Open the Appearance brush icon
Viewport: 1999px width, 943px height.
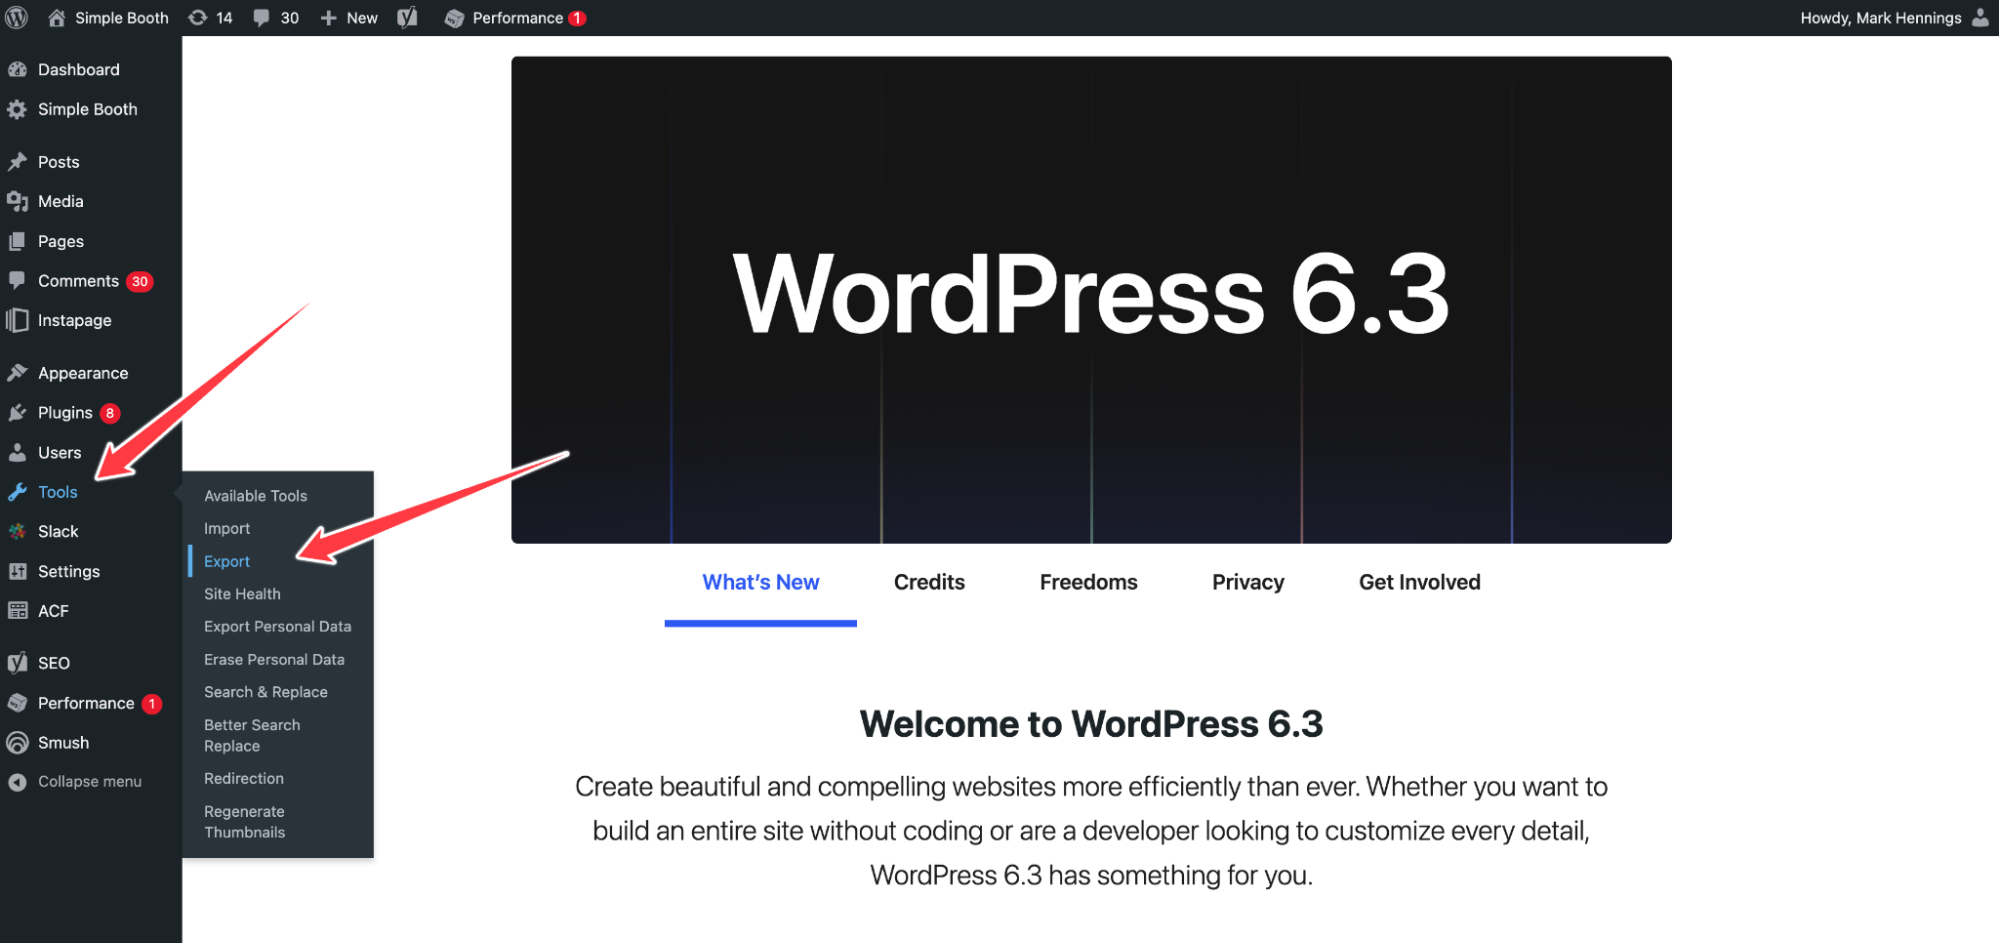(x=17, y=373)
